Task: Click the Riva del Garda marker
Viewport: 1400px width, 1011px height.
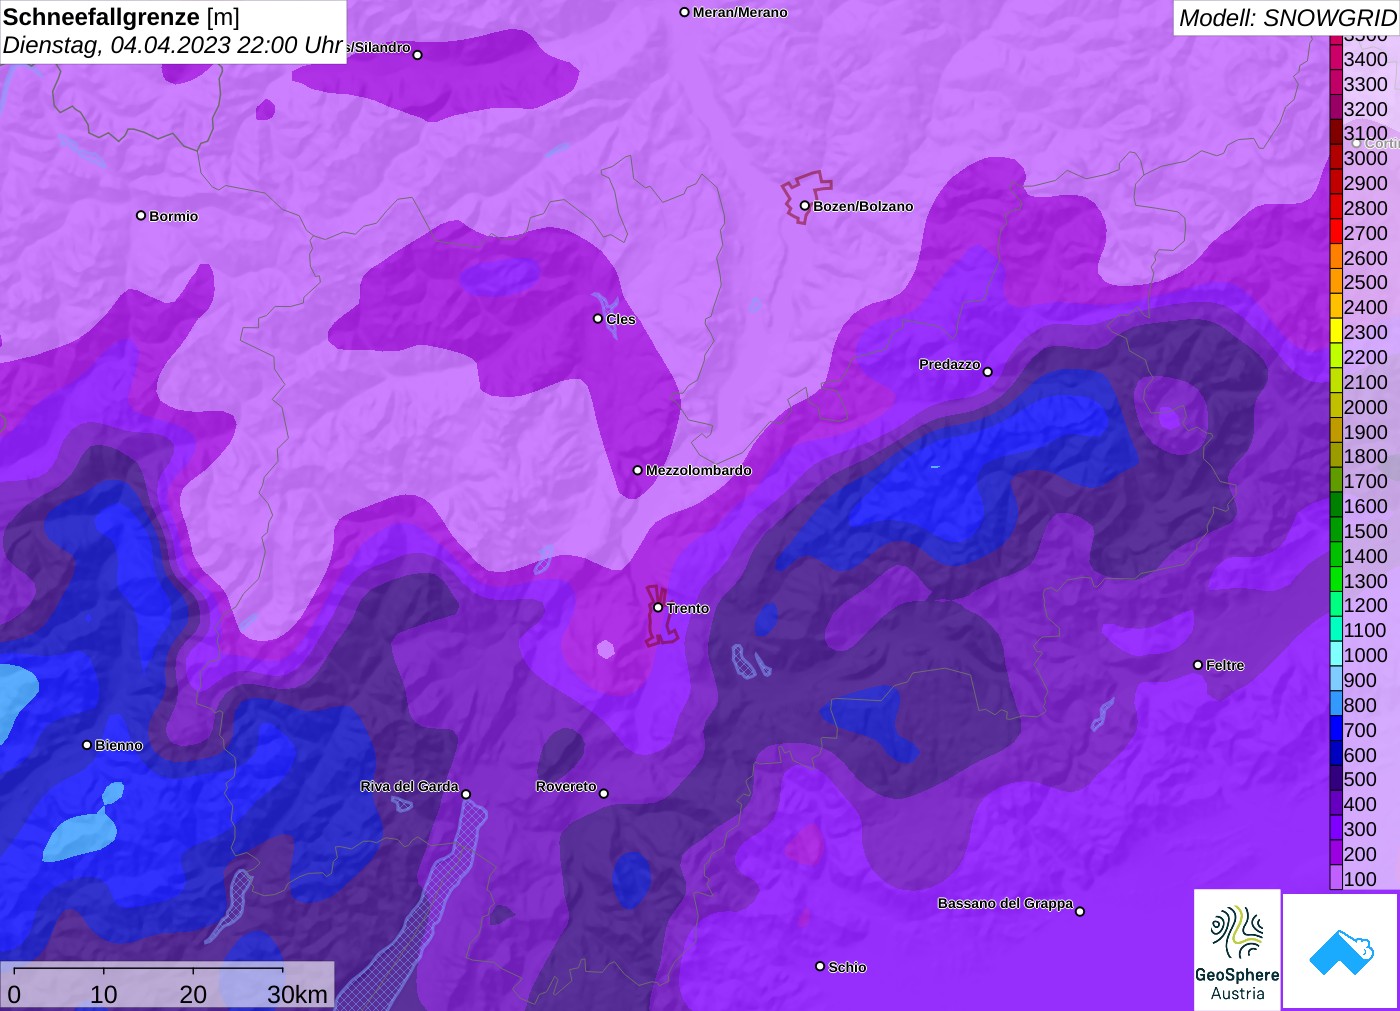Action: [466, 795]
